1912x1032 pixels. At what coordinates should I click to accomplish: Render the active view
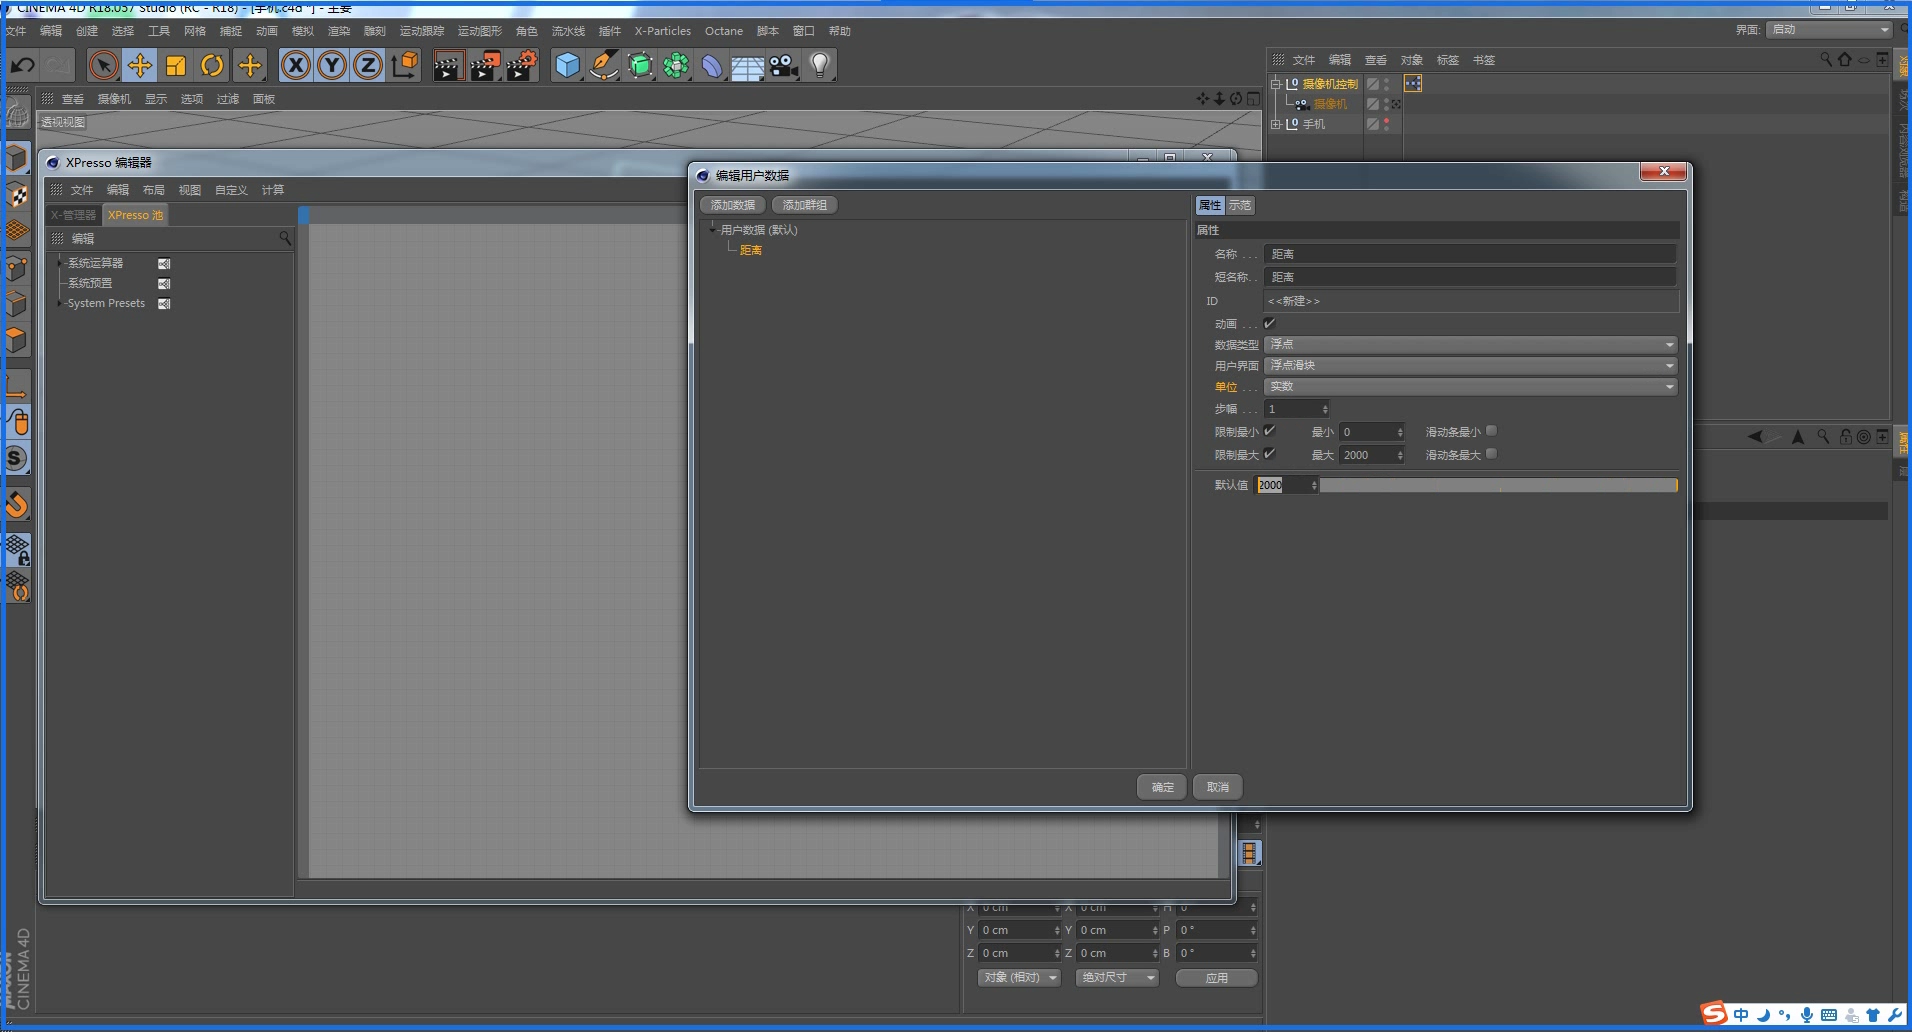tap(448, 66)
